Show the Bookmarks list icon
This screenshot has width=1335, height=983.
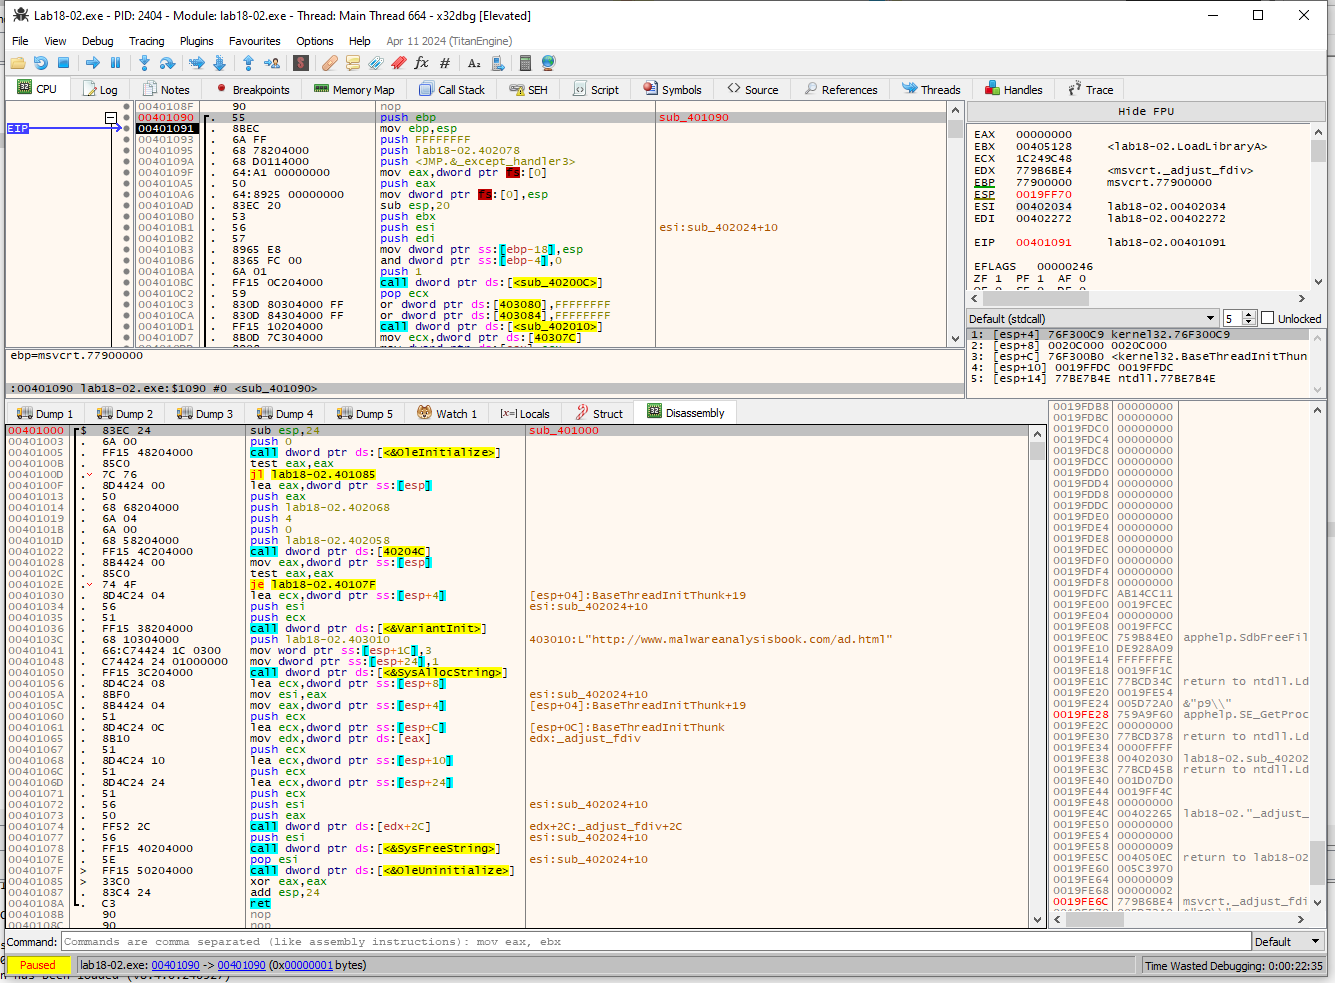coord(398,63)
